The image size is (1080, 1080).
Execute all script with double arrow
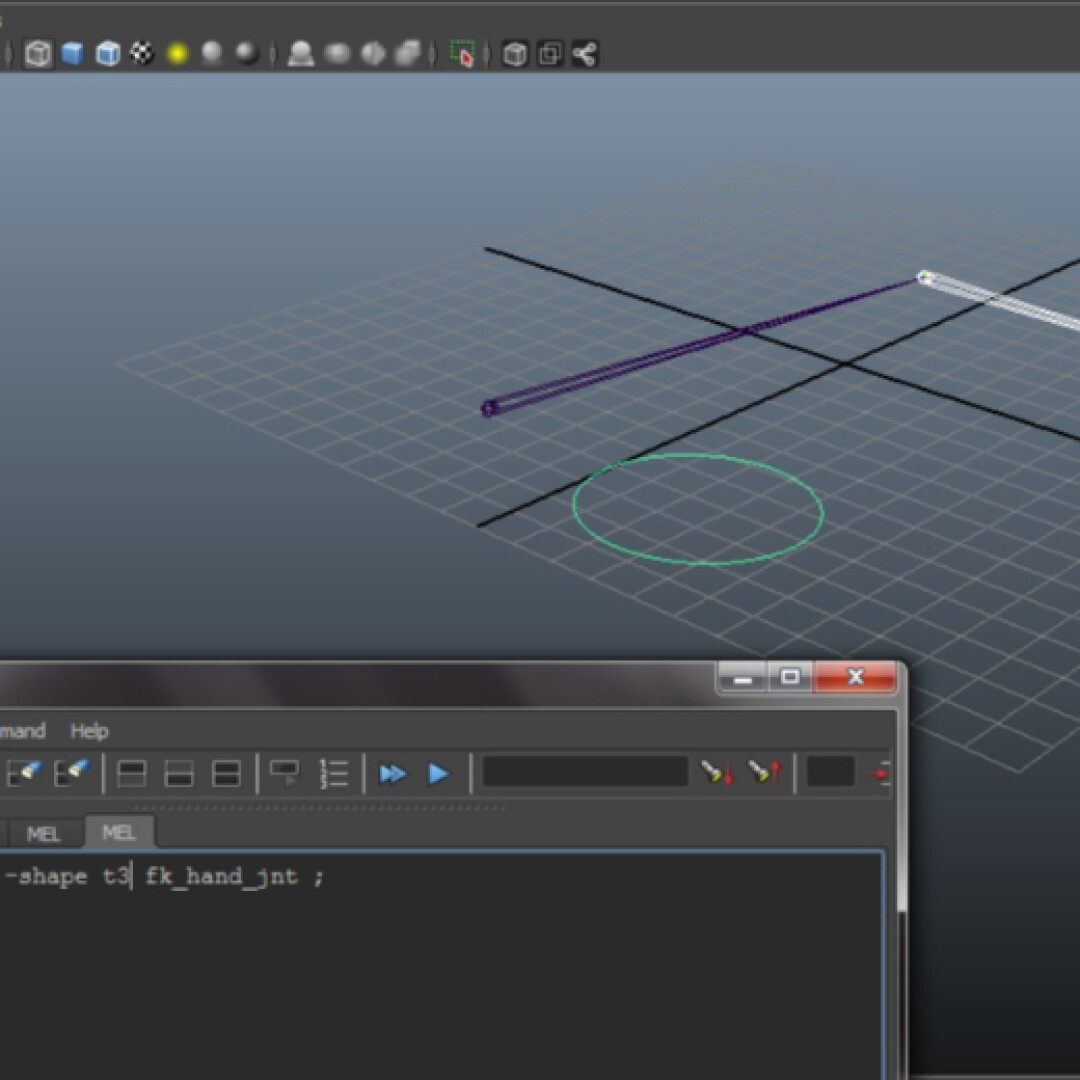point(392,773)
